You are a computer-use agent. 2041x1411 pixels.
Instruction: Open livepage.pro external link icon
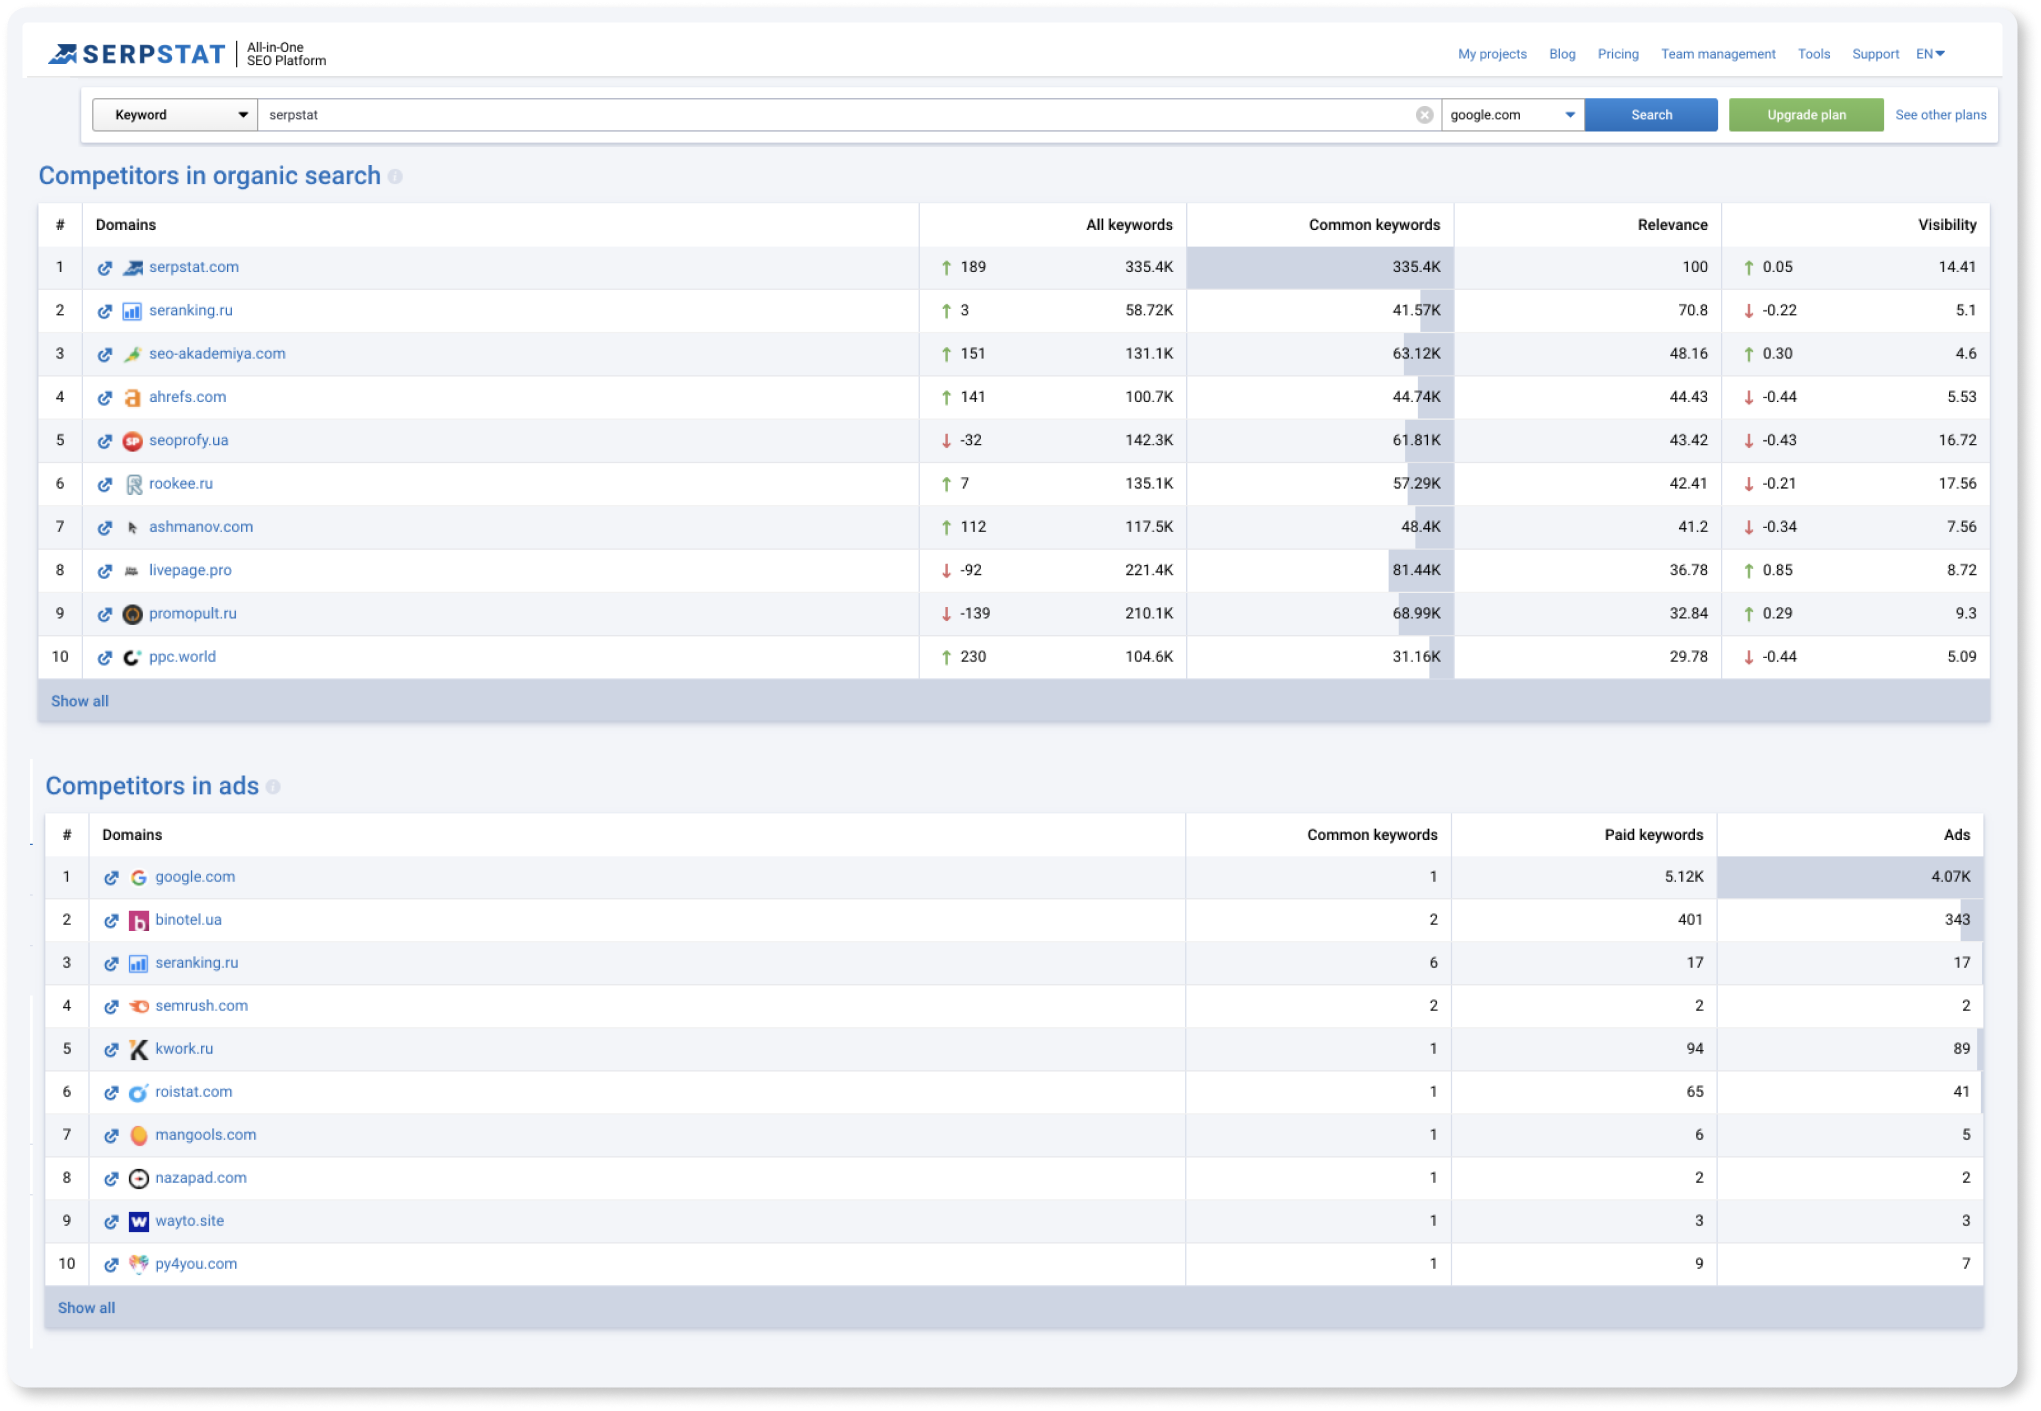(105, 571)
